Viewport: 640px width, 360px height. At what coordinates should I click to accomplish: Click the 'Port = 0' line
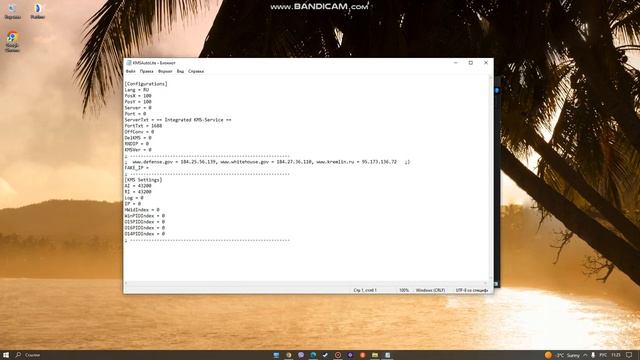[135, 114]
